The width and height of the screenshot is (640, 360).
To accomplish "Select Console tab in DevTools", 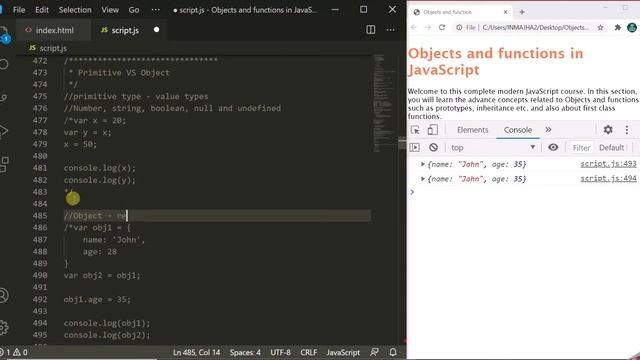I will pyautogui.click(x=518, y=130).
